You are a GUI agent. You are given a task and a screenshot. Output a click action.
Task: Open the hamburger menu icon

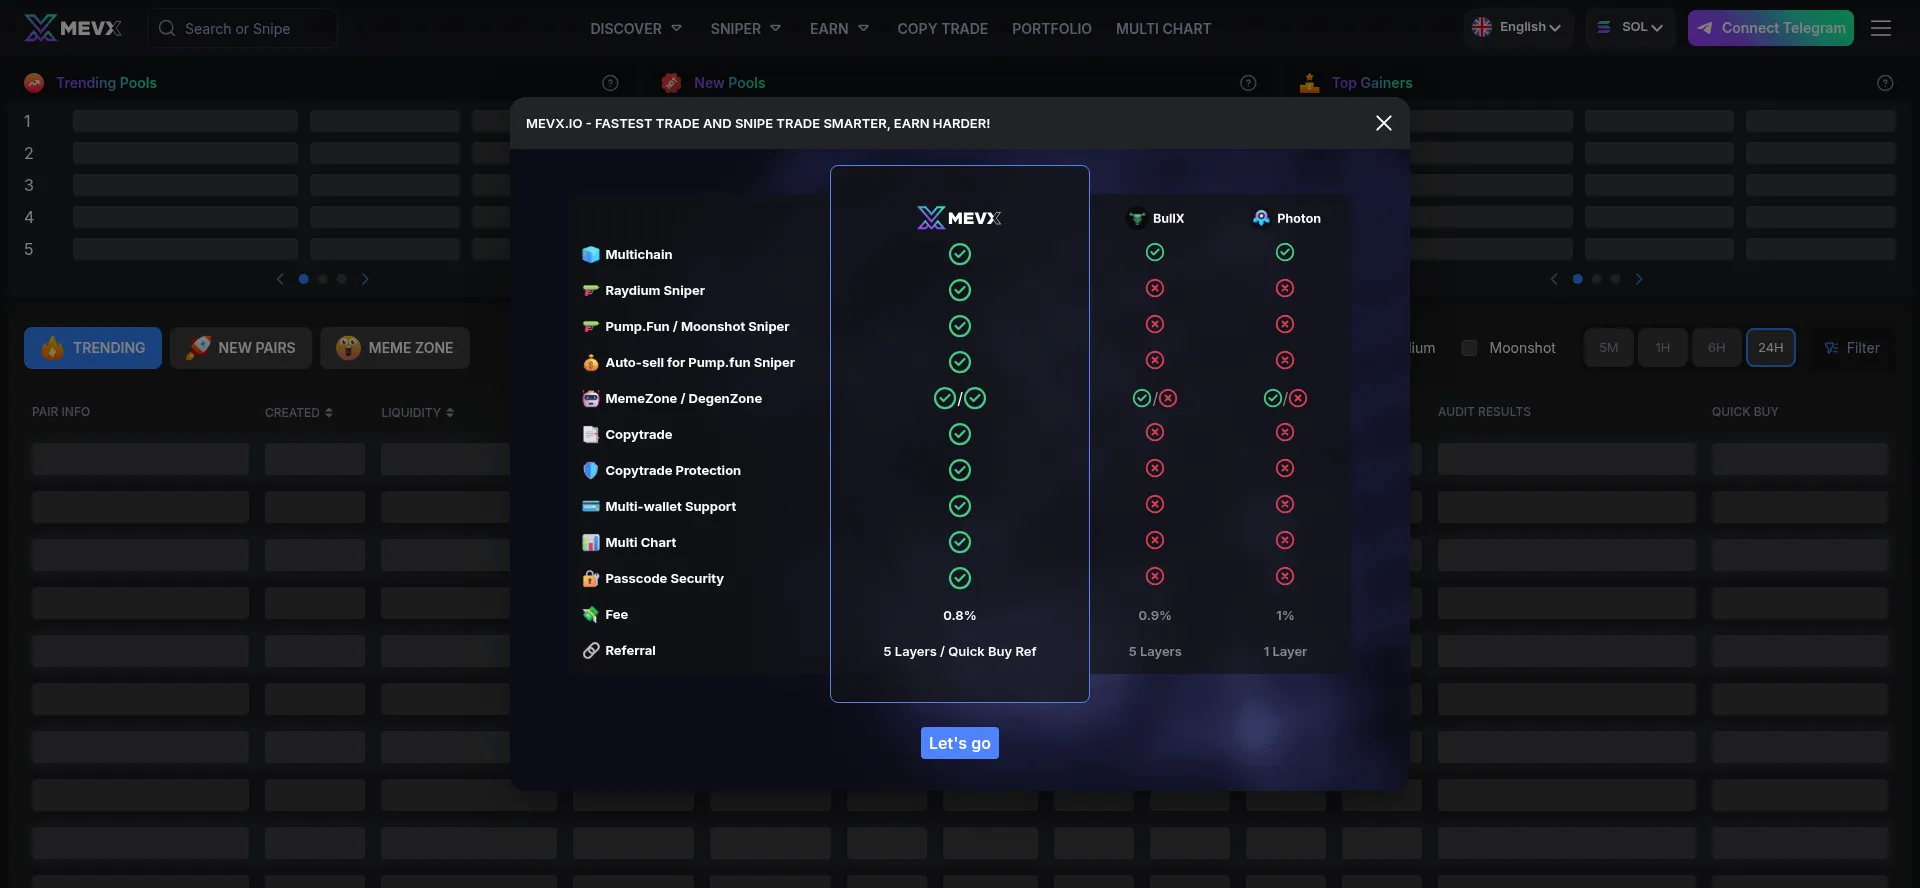pos(1880,28)
